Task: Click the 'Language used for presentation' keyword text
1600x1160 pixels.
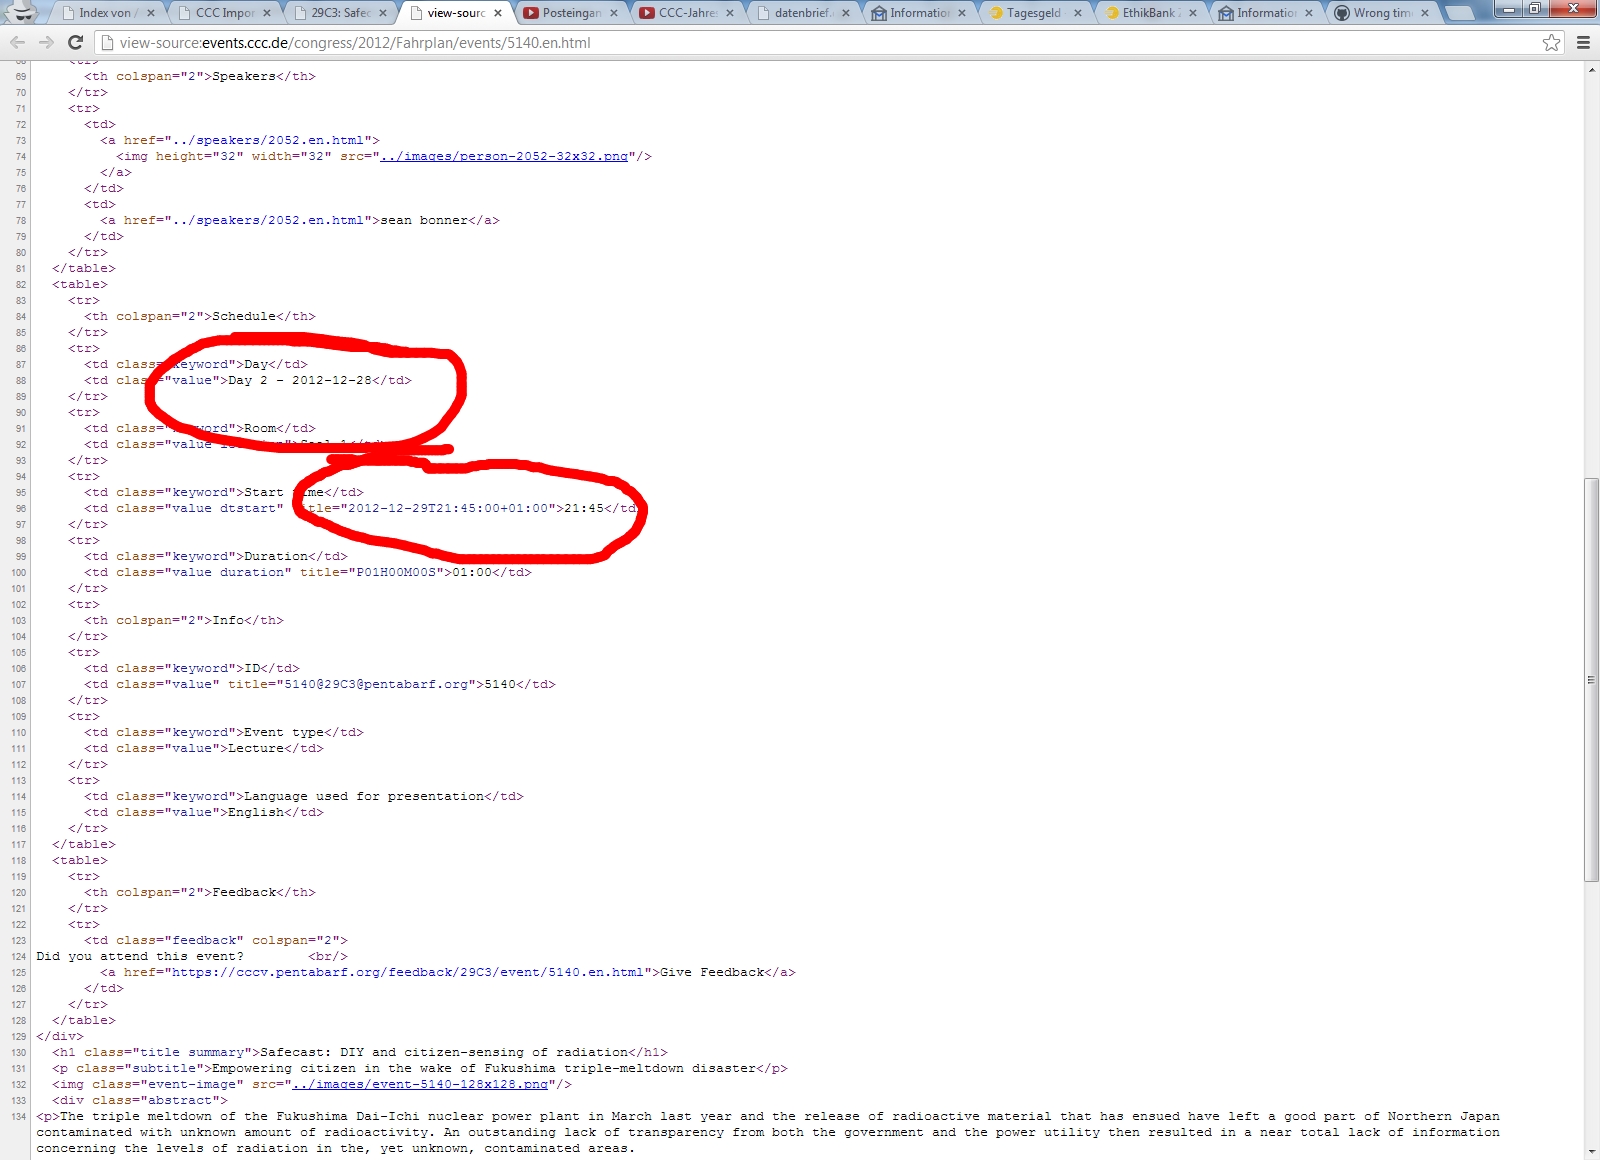Action: 364,796
